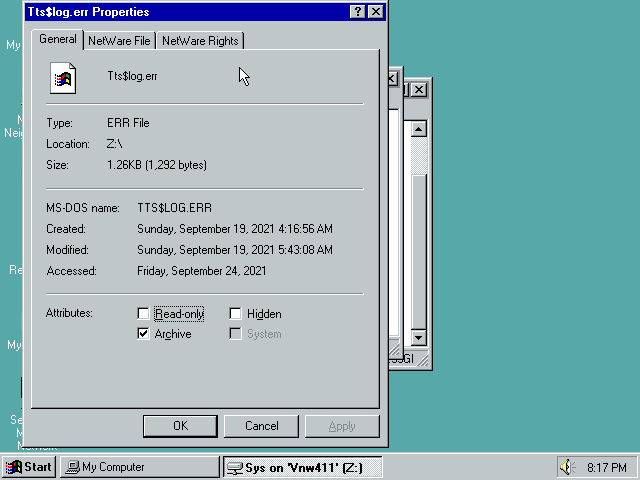The width and height of the screenshot is (640, 480).
Task: Close the rear background window
Action: (x=419, y=89)
